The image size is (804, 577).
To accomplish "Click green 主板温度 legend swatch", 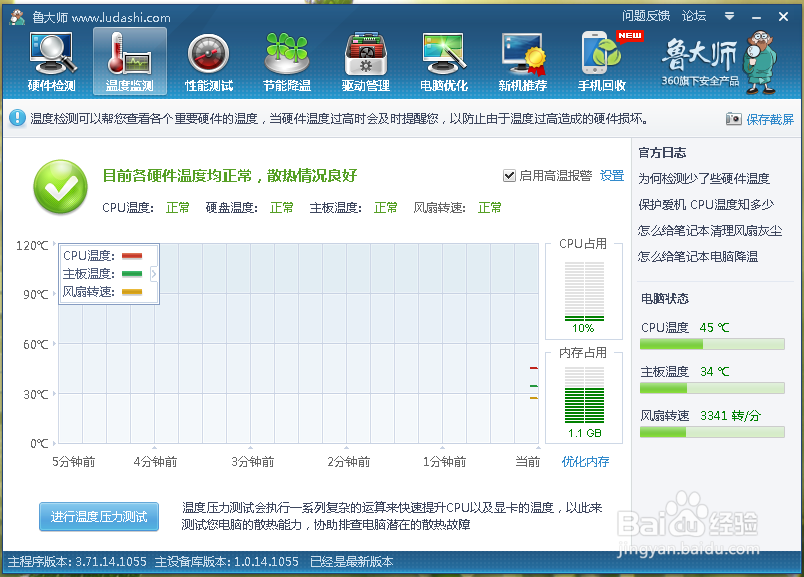I will tap(132, 274).
